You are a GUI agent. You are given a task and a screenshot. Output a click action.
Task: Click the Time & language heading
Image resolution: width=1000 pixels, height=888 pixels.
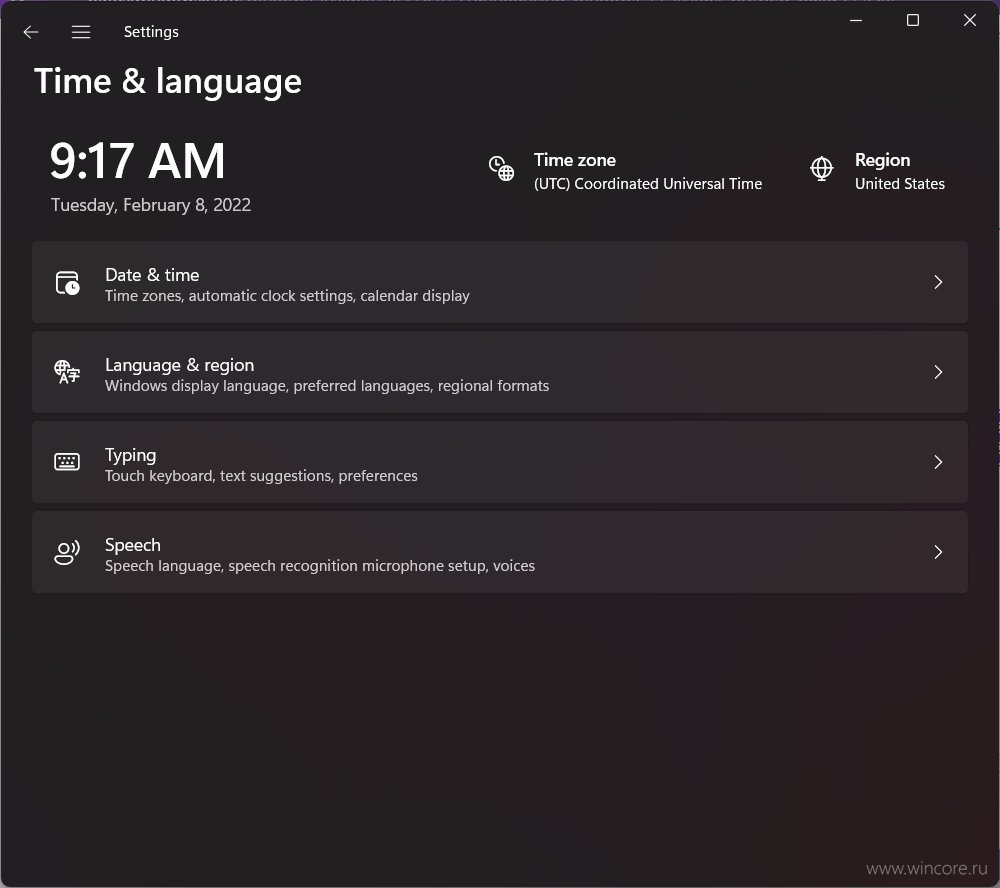coord(168,82)
